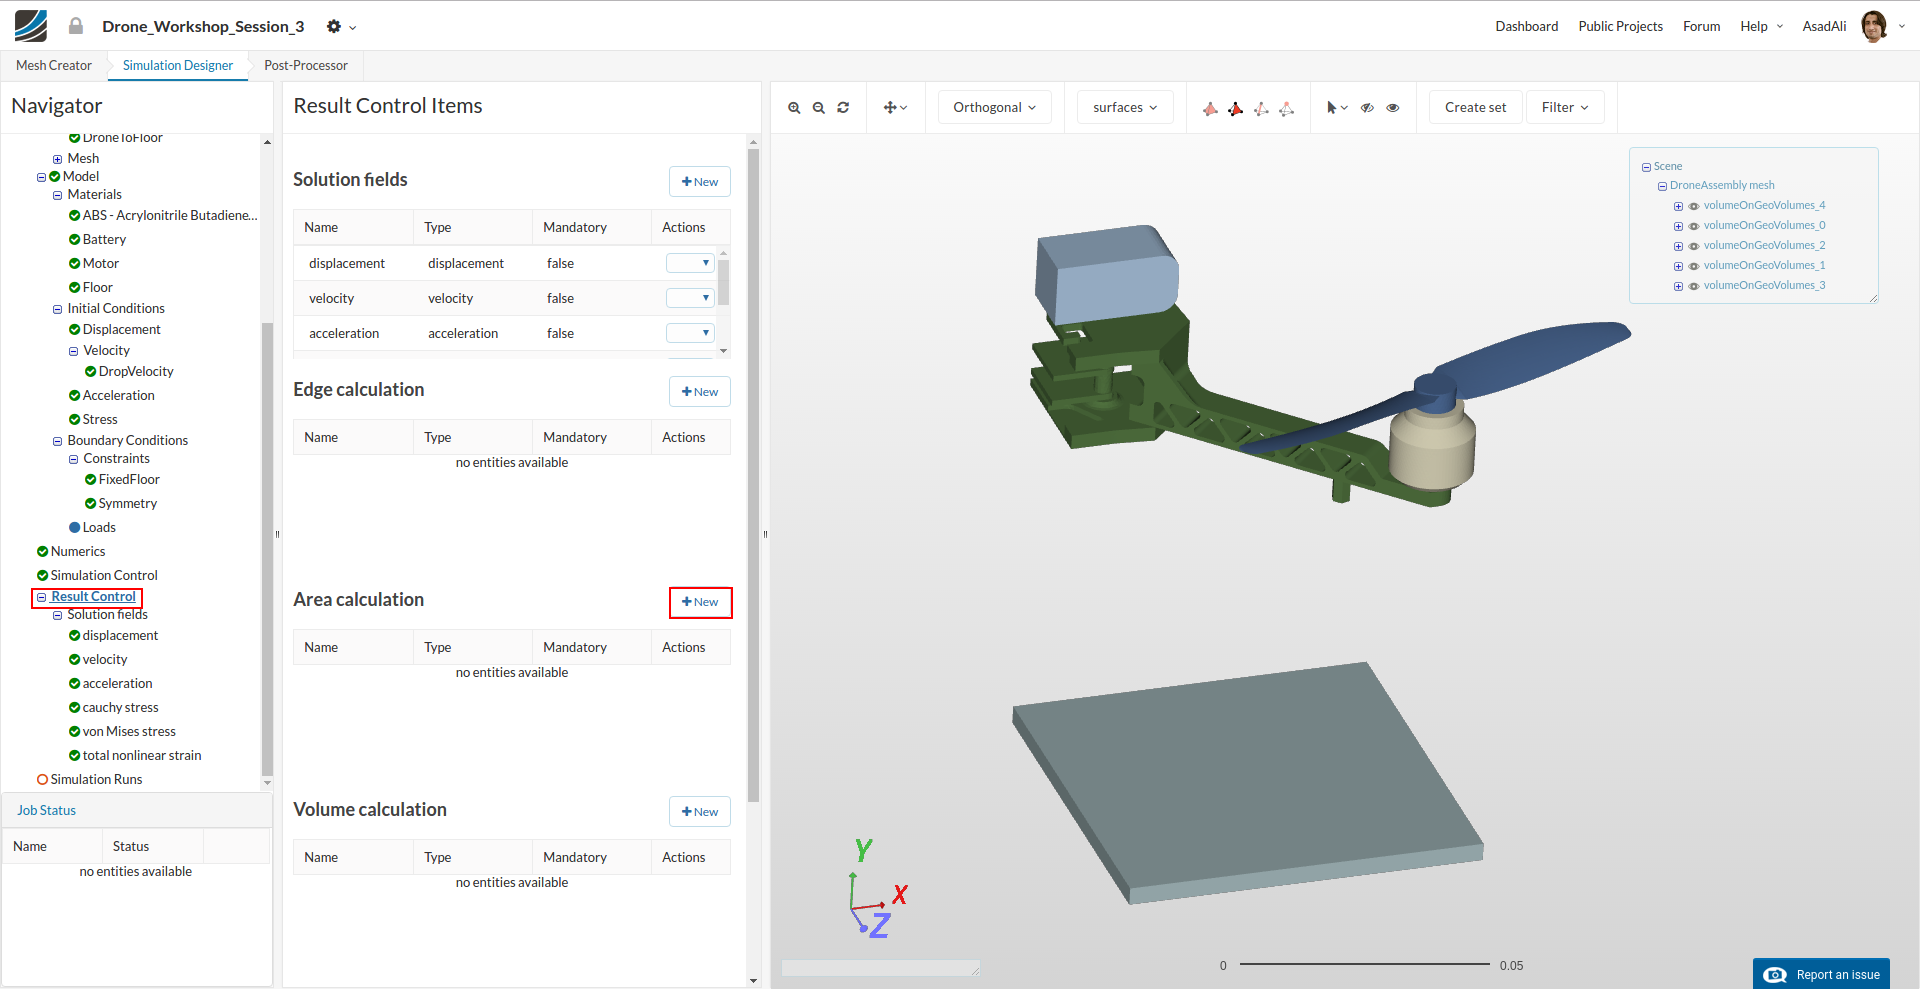Toggle visibility of volumeOnGeoVolumes_3
1920x989 pixels.
tap(1694, 286)
